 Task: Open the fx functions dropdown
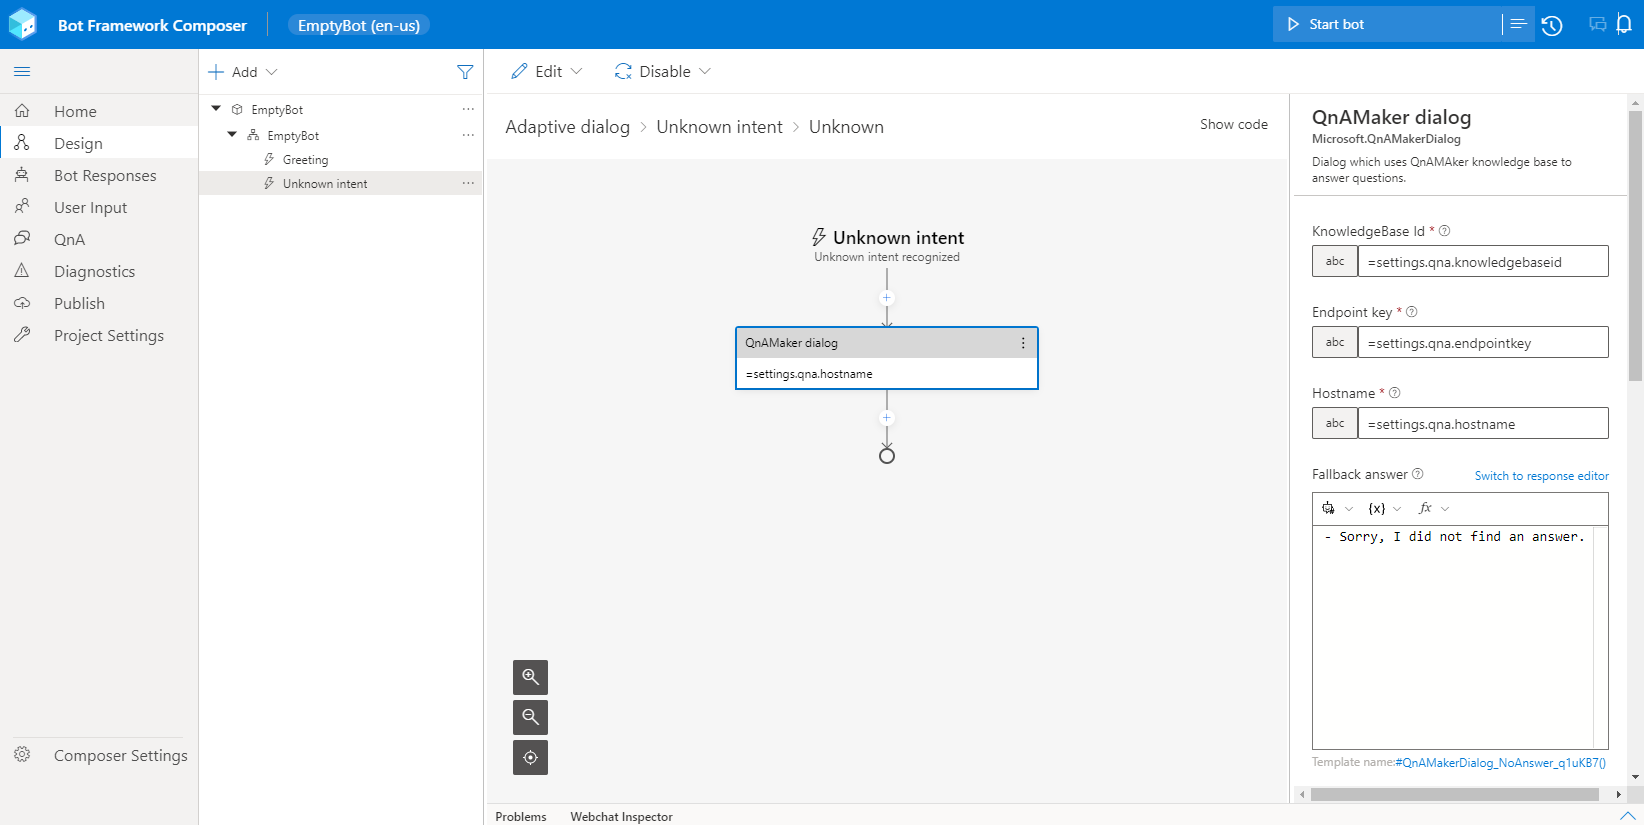coord(1434,508)
